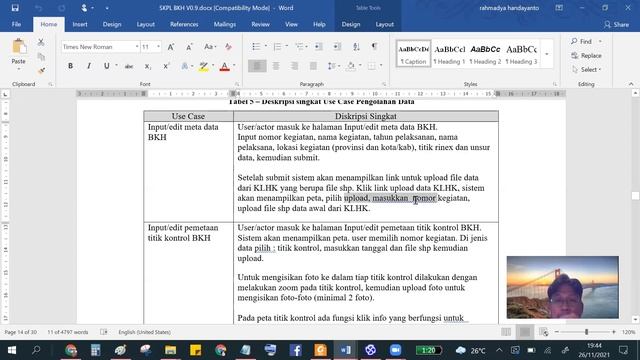Open the Change Case Aa dropdown
The width and height of the screenshot is (640, 360).
click(209, 47)
